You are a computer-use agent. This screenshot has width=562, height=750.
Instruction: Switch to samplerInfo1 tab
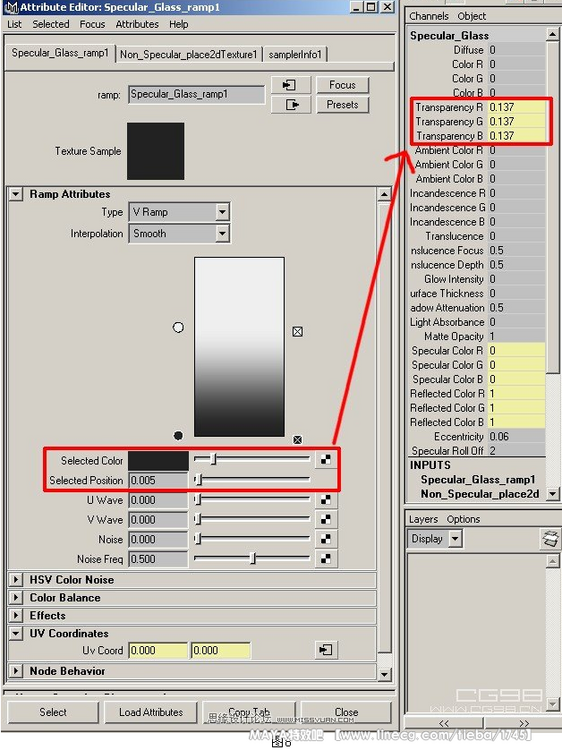[295, 55]
